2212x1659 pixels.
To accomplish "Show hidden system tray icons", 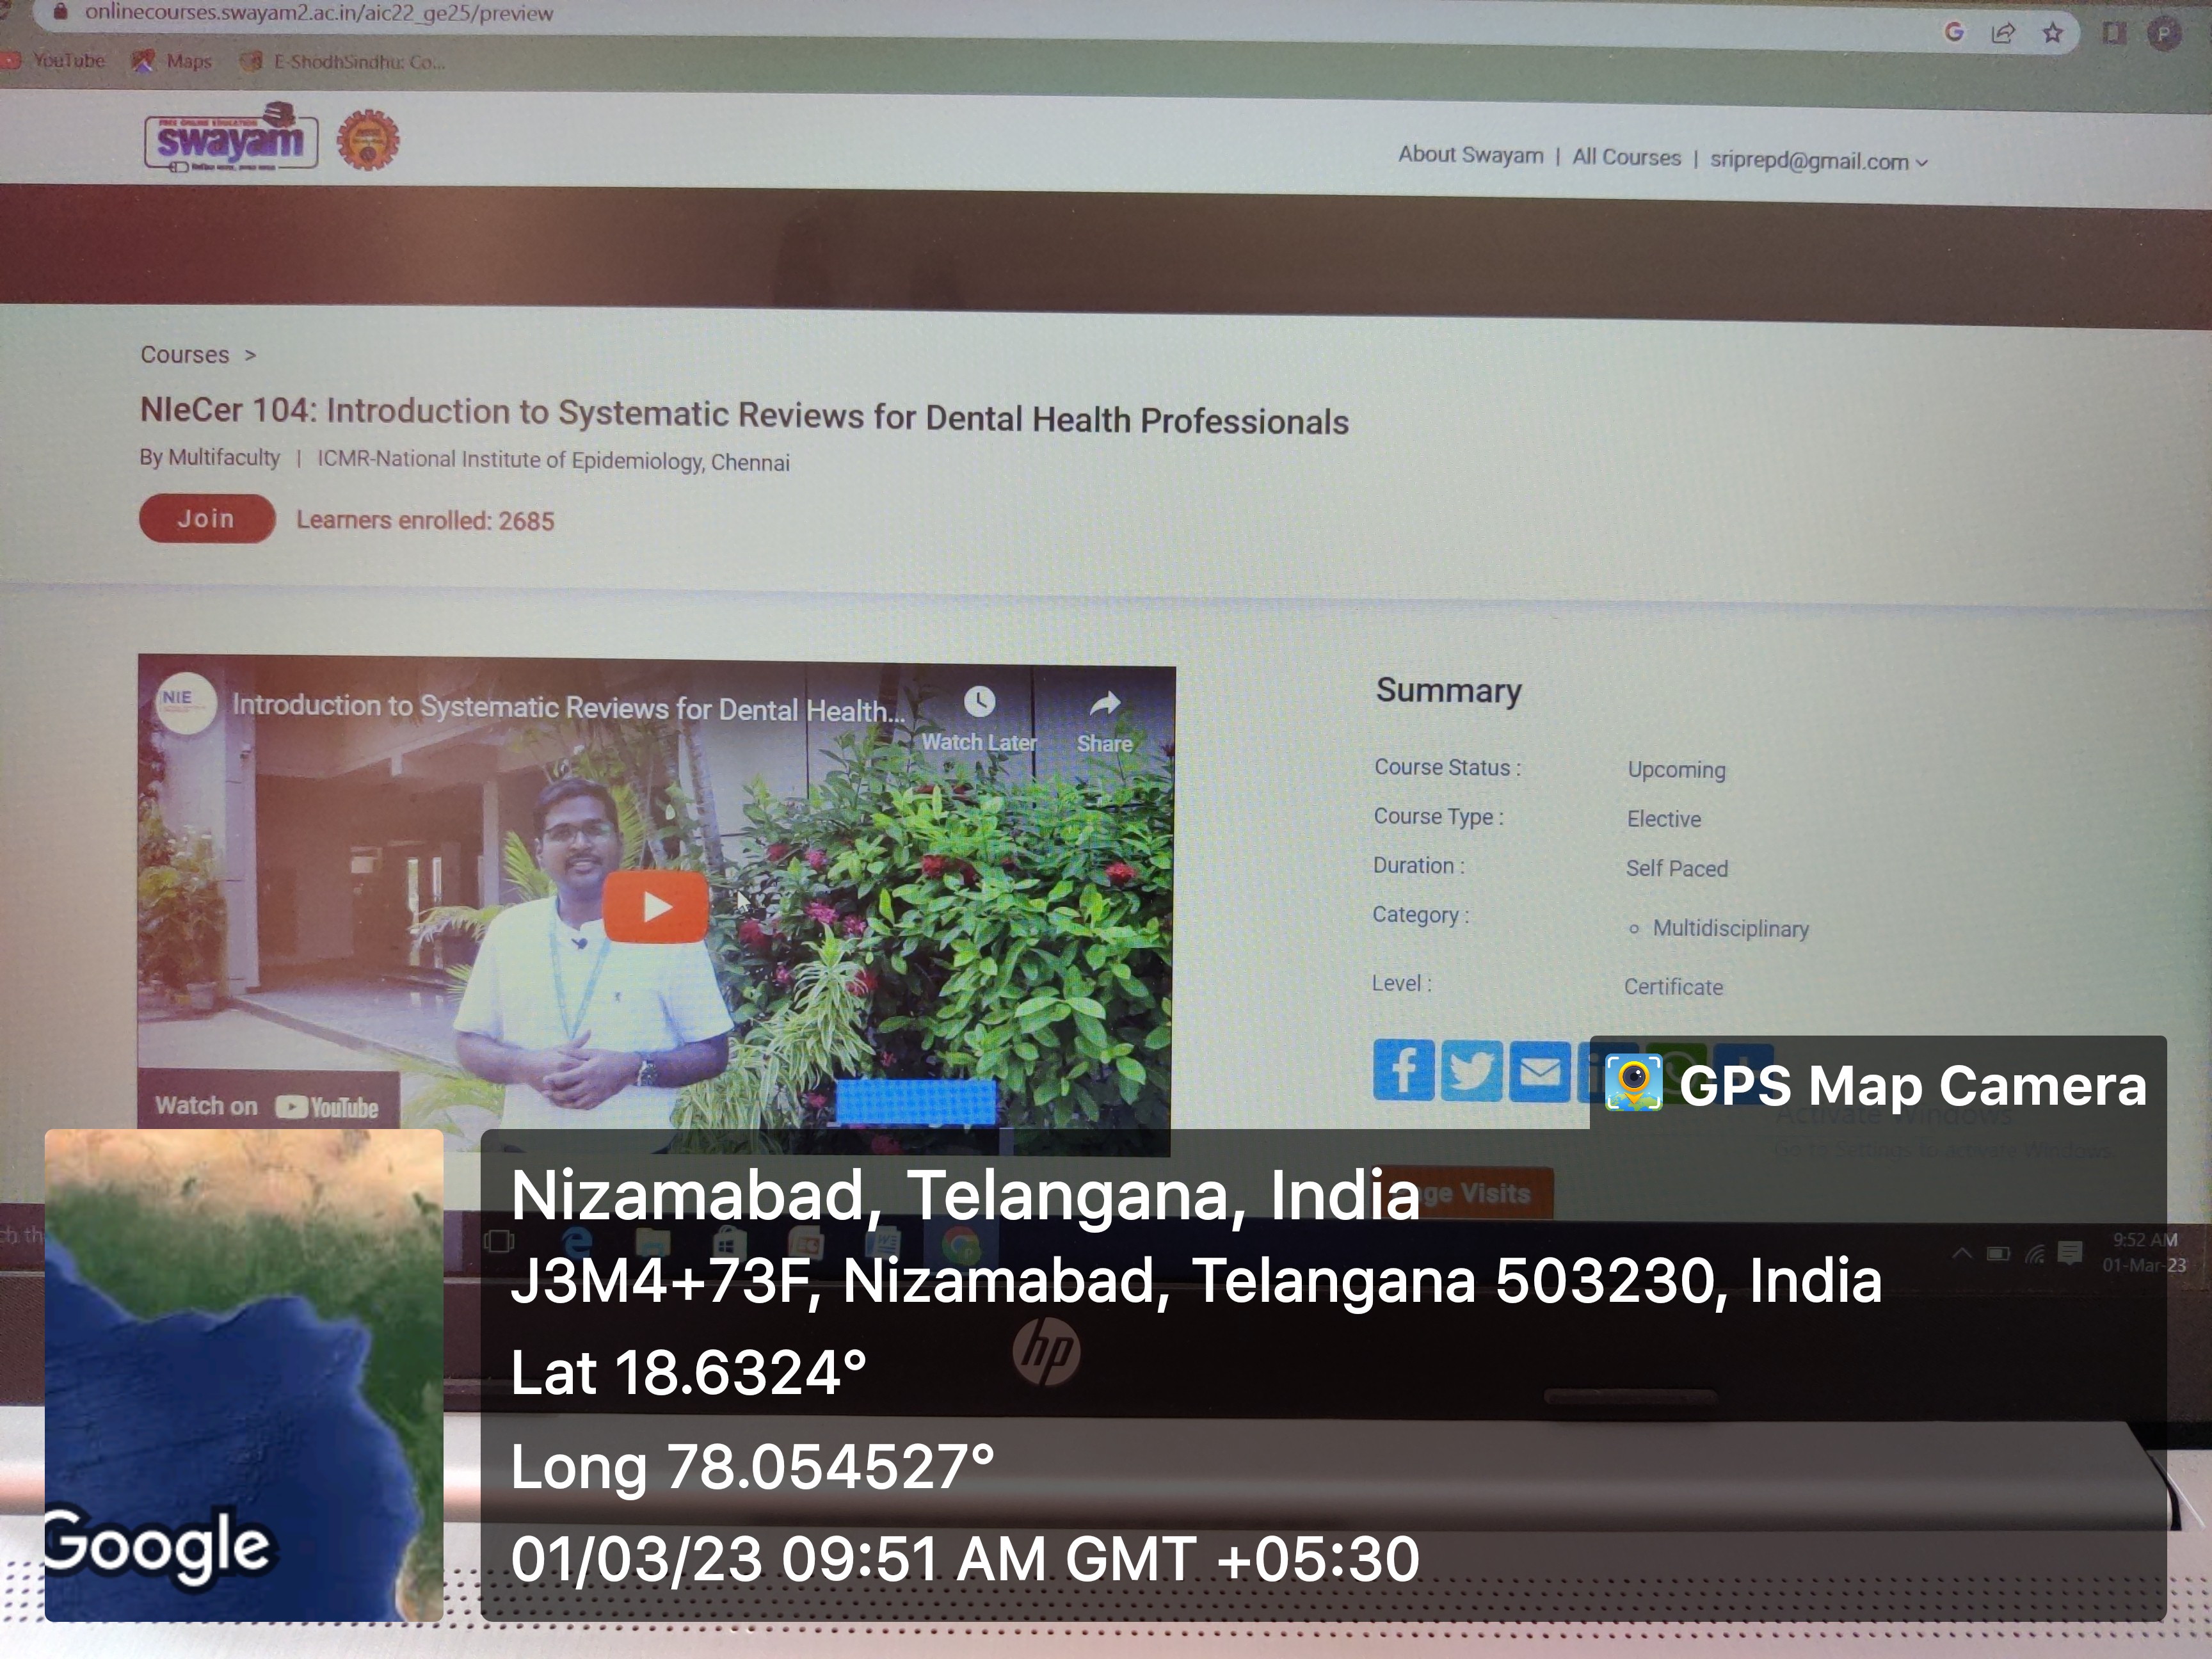I will point(1962,1252).
